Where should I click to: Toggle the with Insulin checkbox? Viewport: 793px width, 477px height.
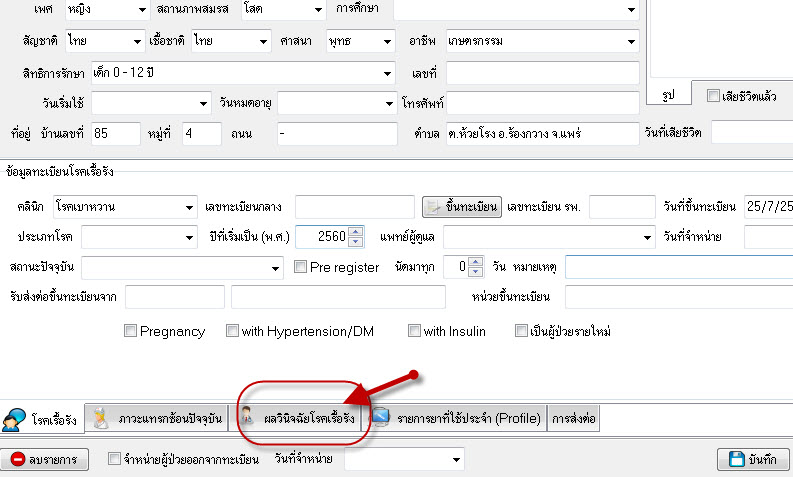[x=414, y=331]
